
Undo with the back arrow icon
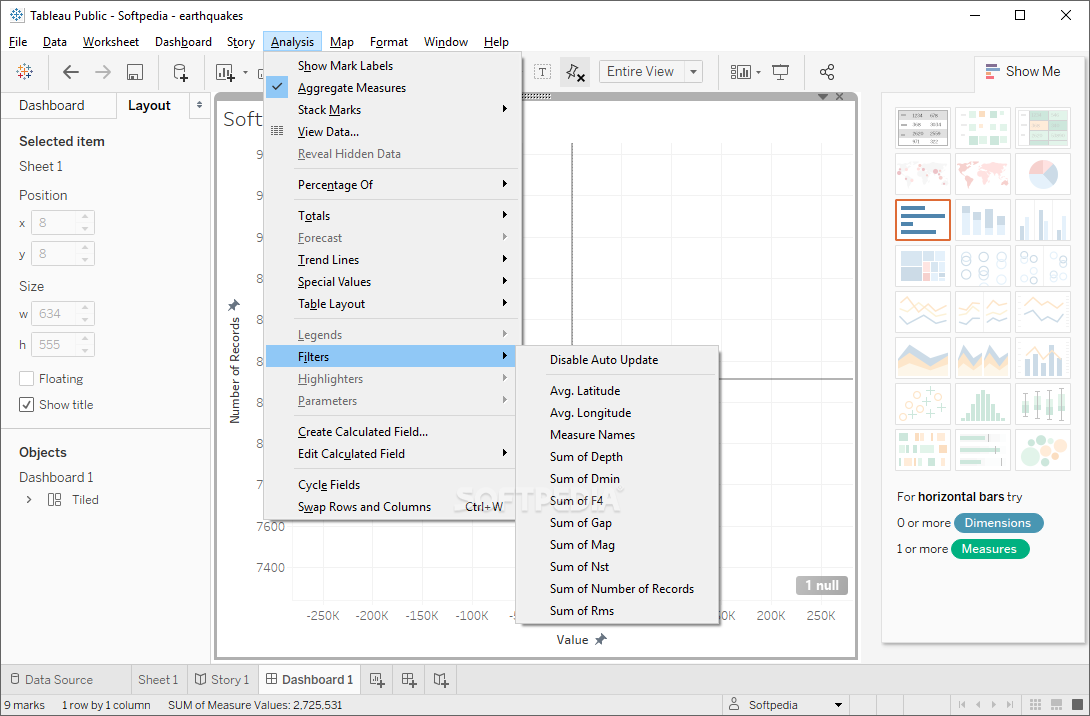[x=71, y=72]
